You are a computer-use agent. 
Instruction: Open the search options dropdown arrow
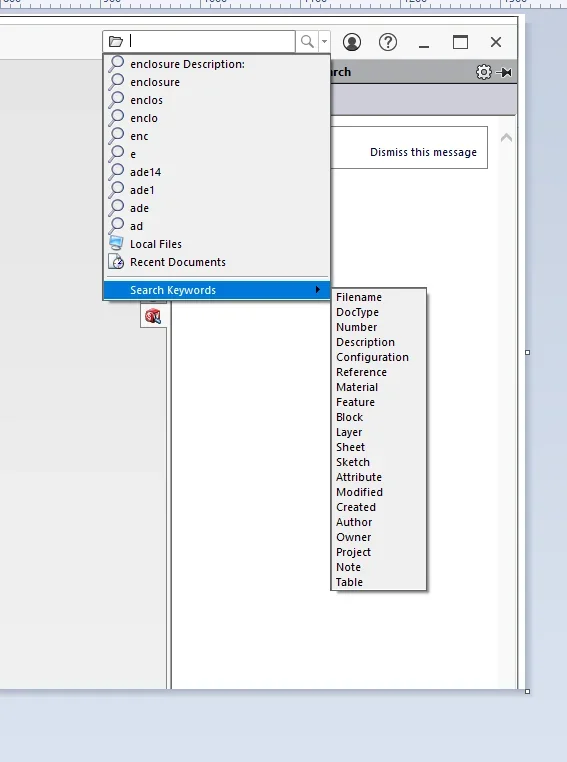click(325, 42)
